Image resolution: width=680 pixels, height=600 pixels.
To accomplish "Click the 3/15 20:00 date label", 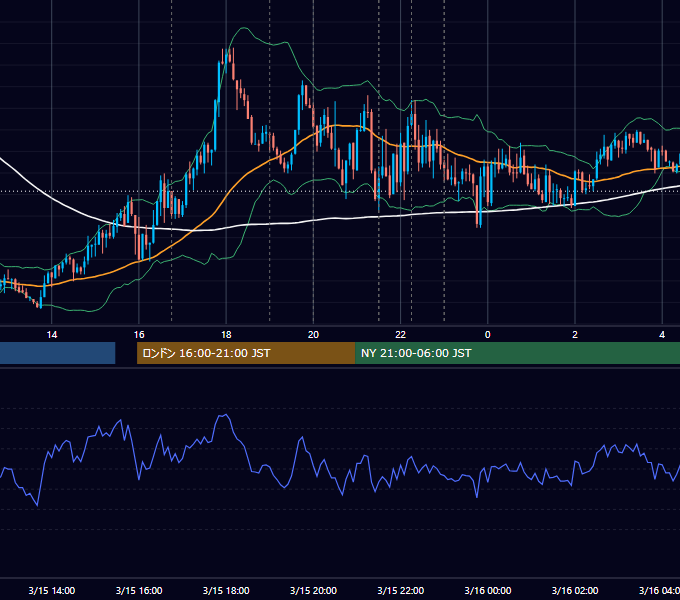I will pyautogui.click(x=313, y=590).
